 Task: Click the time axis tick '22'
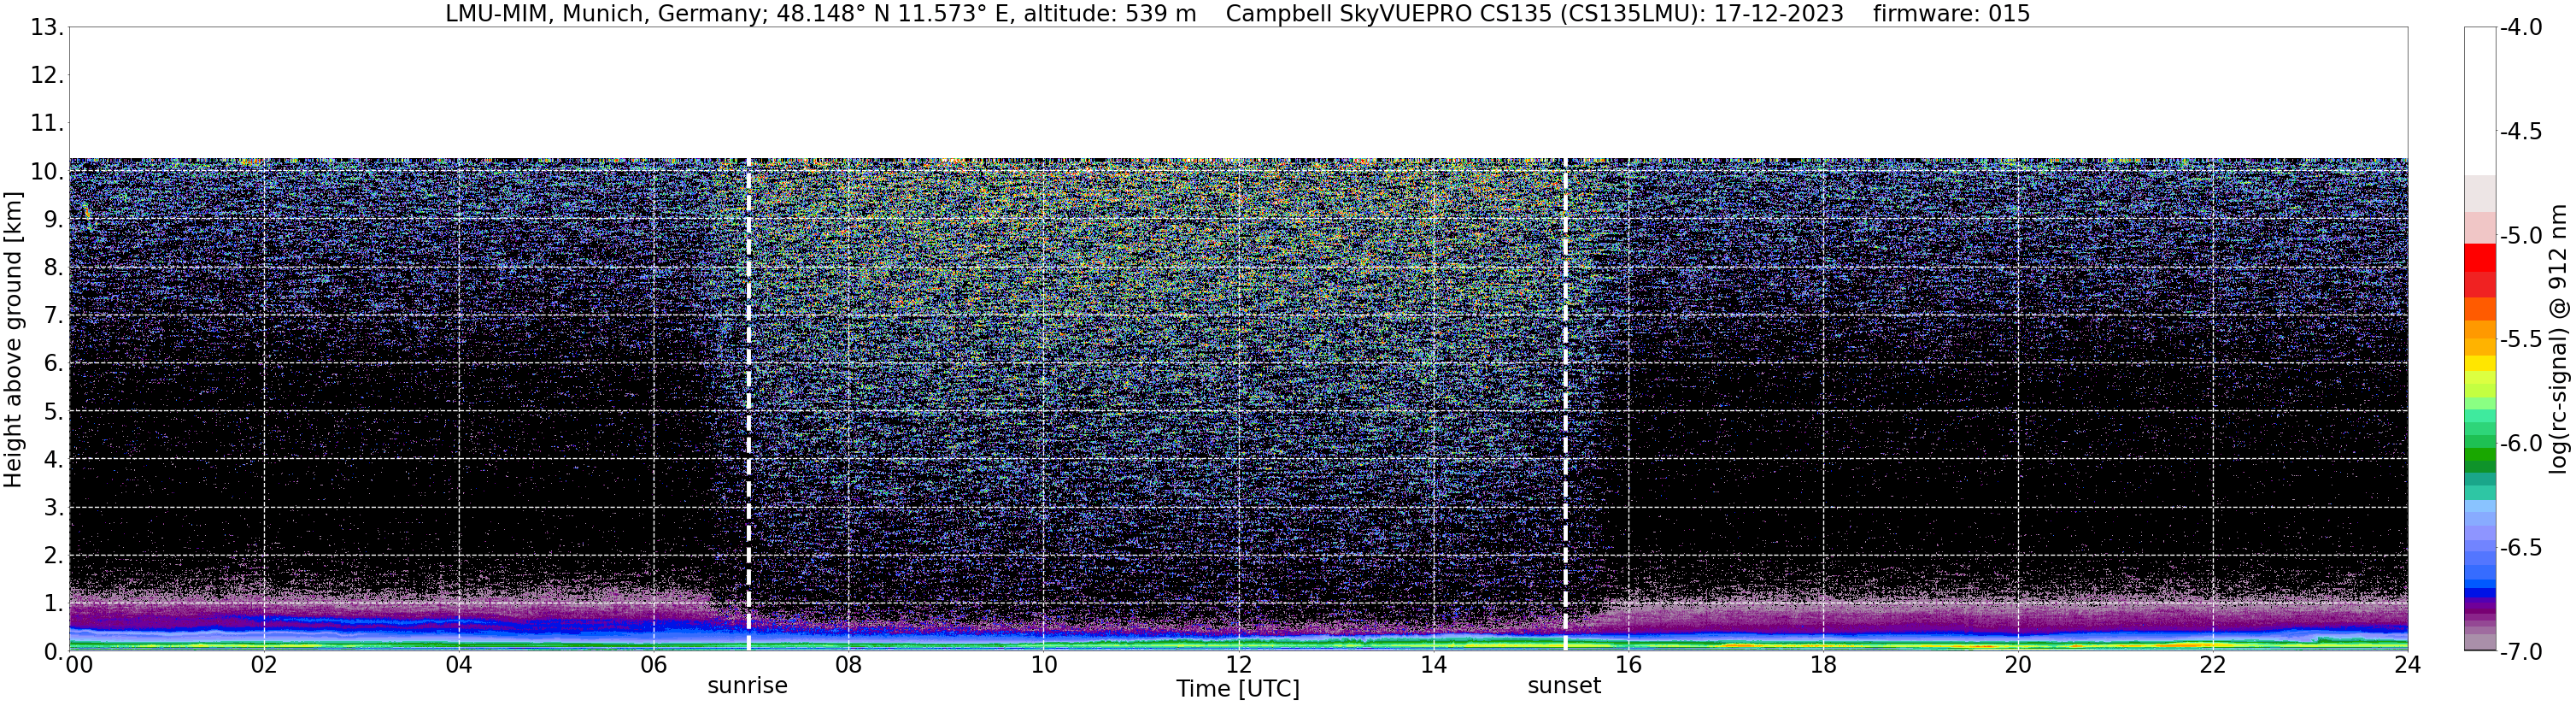[x=2213, y=665]
